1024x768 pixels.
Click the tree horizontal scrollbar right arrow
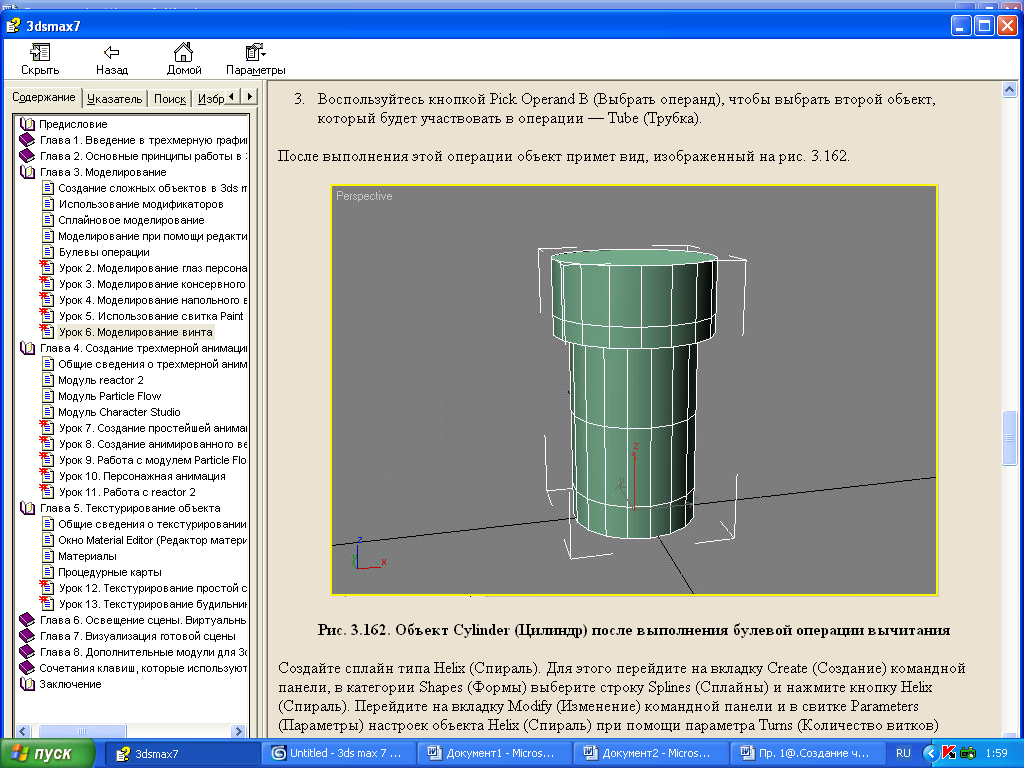238,731
